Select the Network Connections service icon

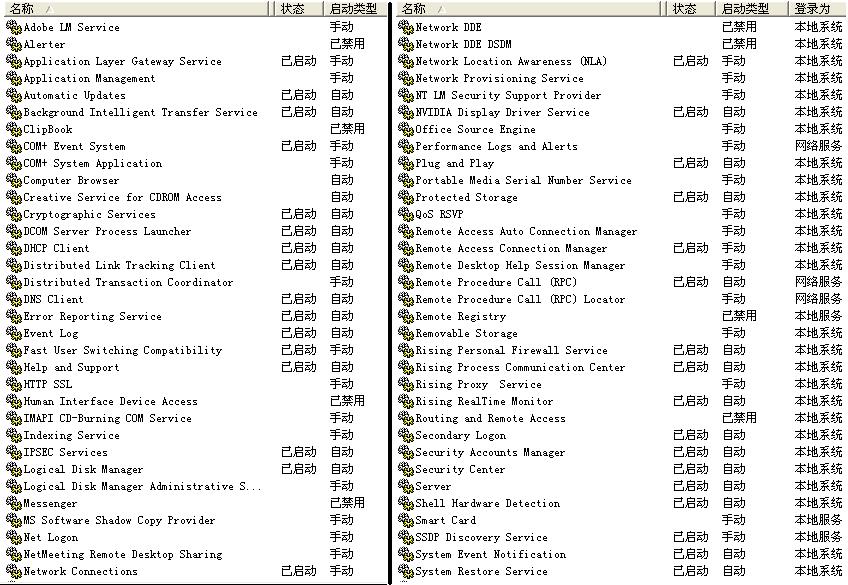[x=14, y=571]
